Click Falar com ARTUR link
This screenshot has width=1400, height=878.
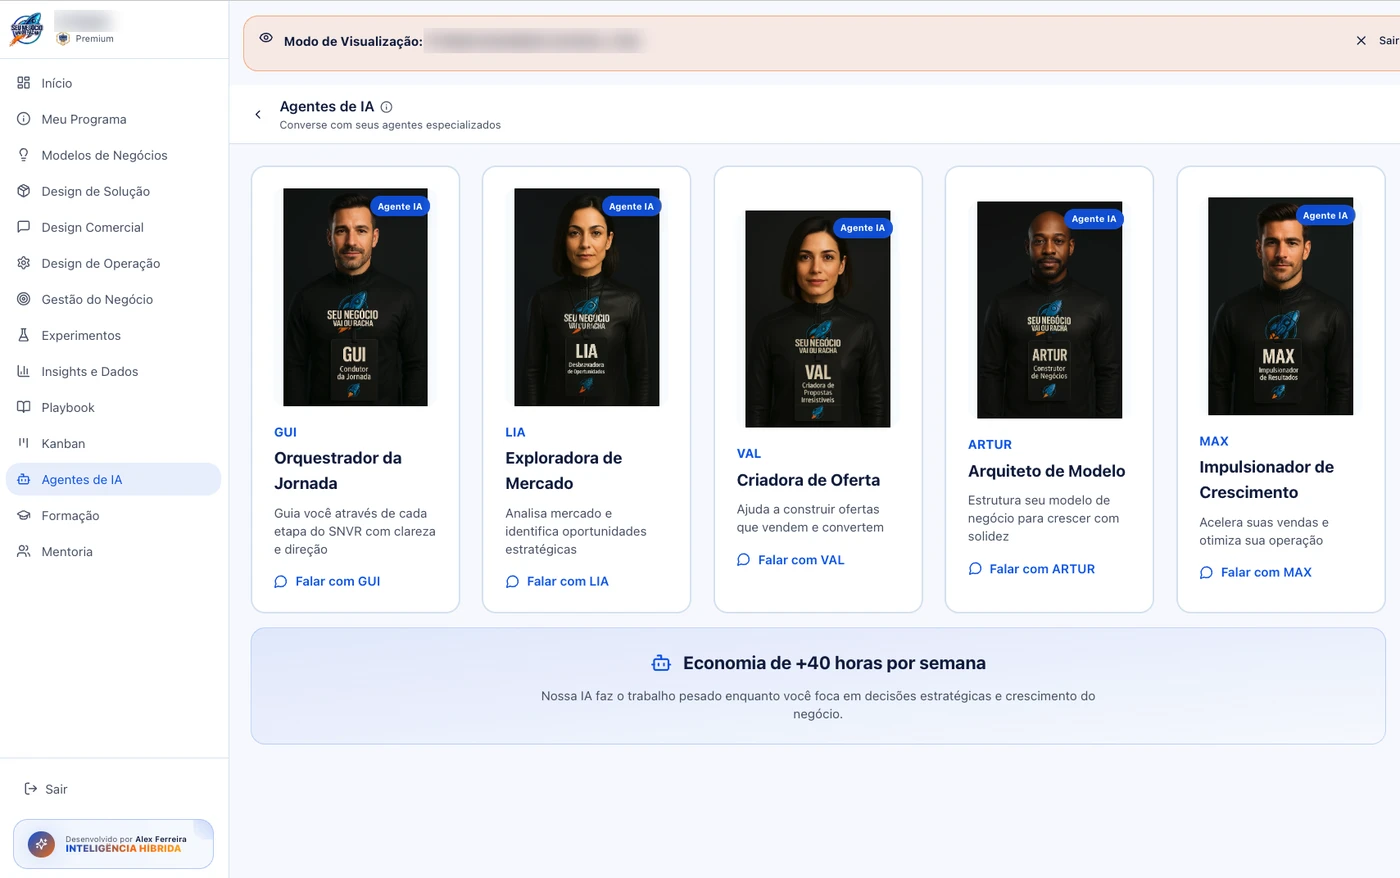(1031, 569)
